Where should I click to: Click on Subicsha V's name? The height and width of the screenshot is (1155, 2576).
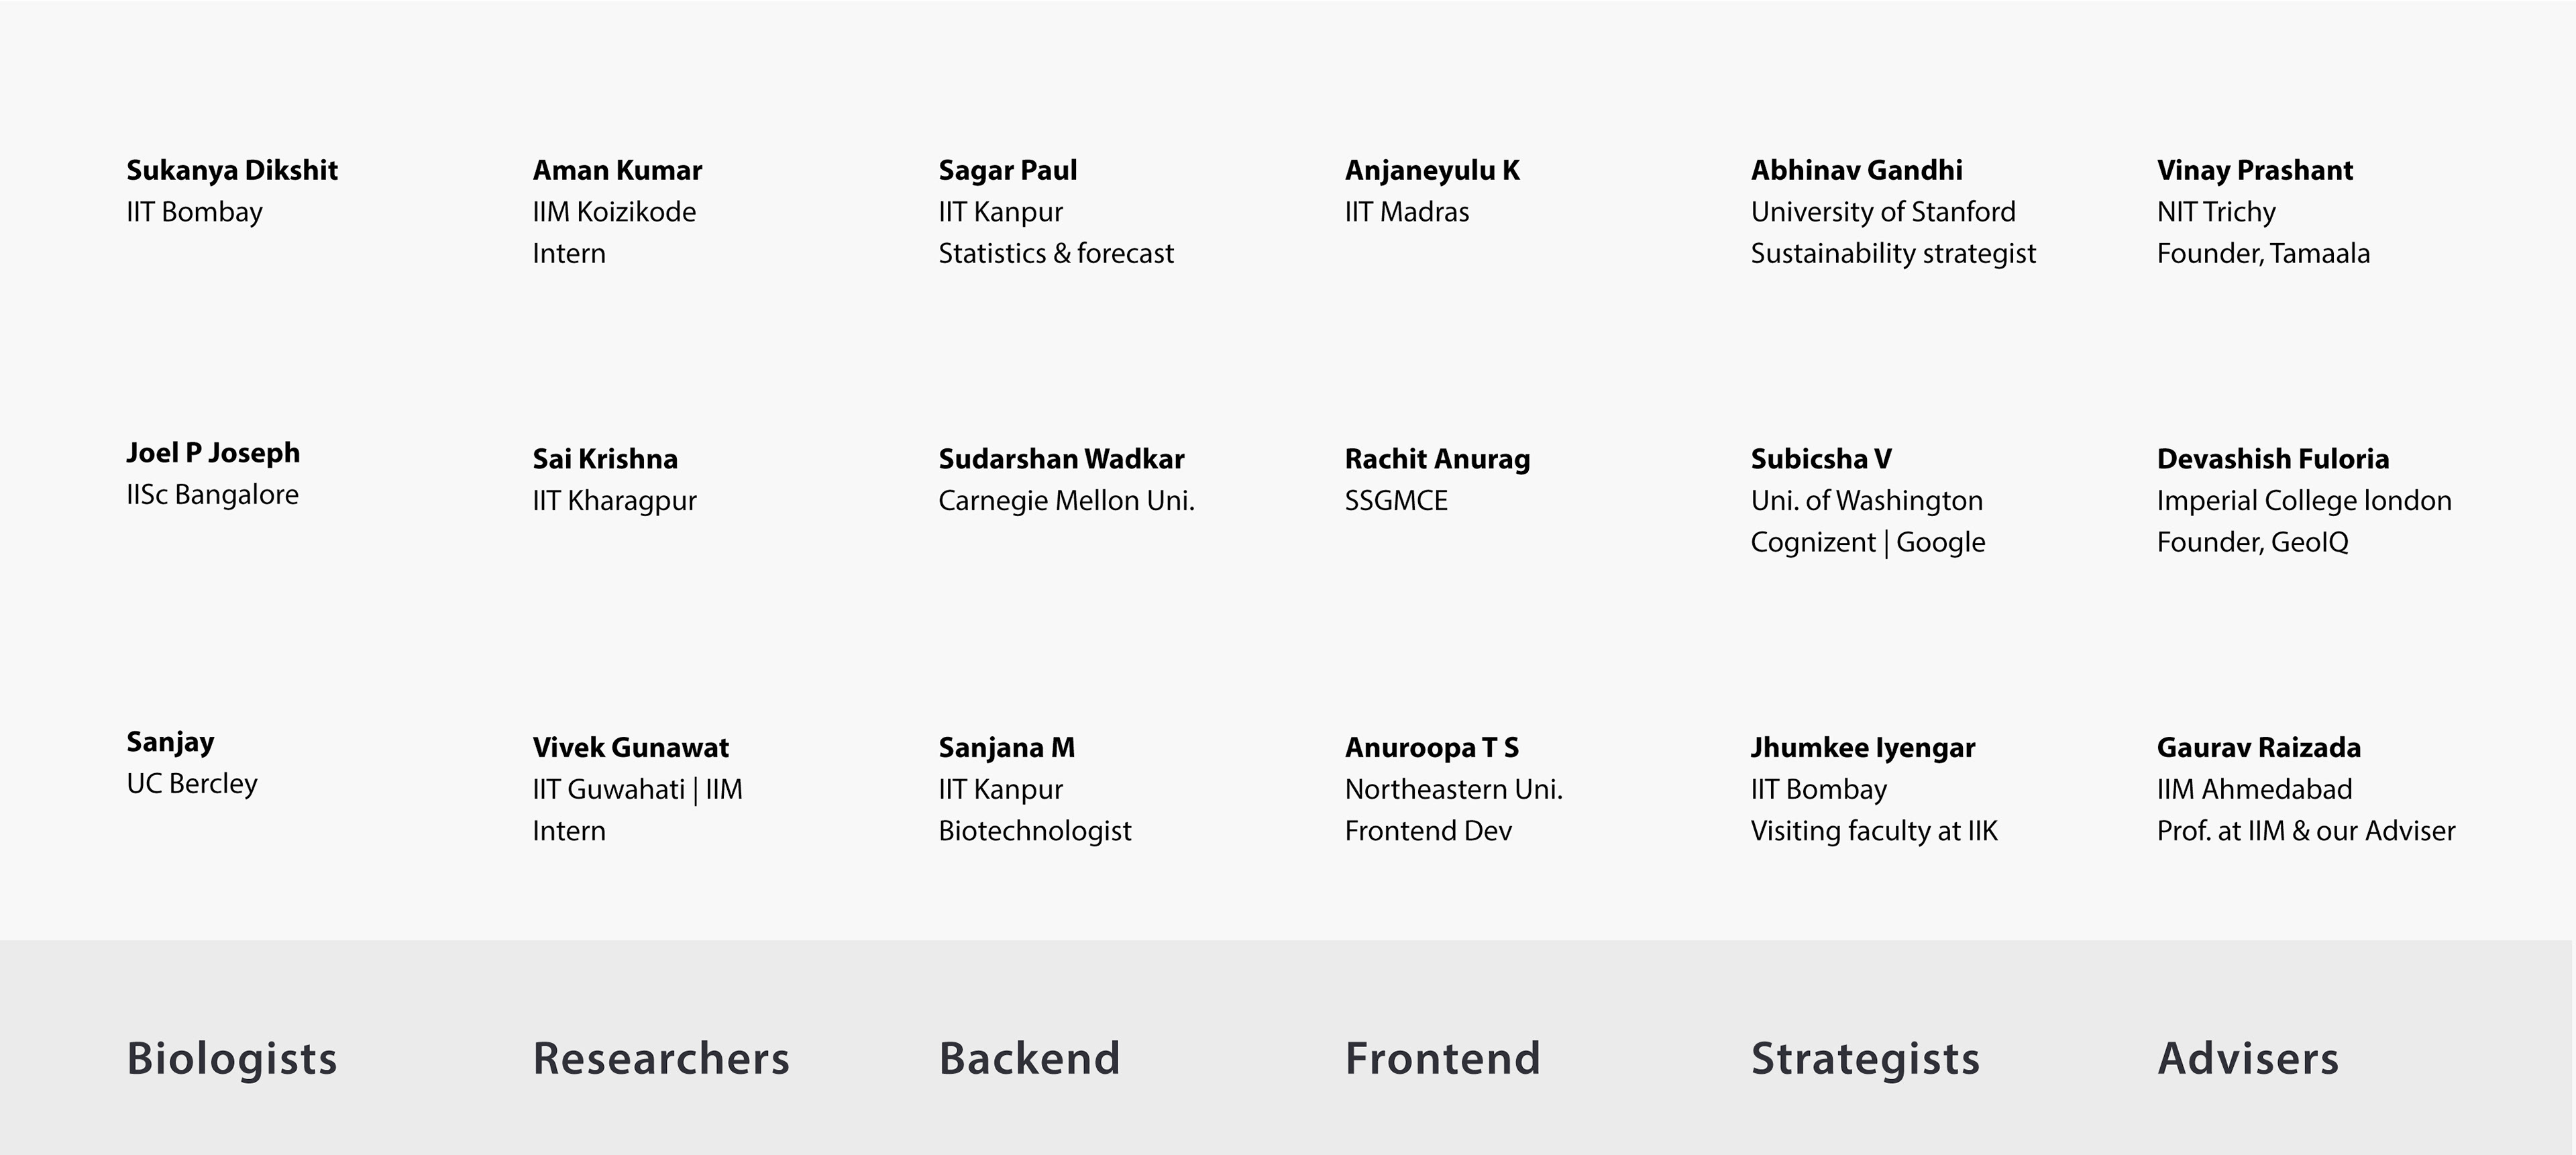coord(1821,459)
